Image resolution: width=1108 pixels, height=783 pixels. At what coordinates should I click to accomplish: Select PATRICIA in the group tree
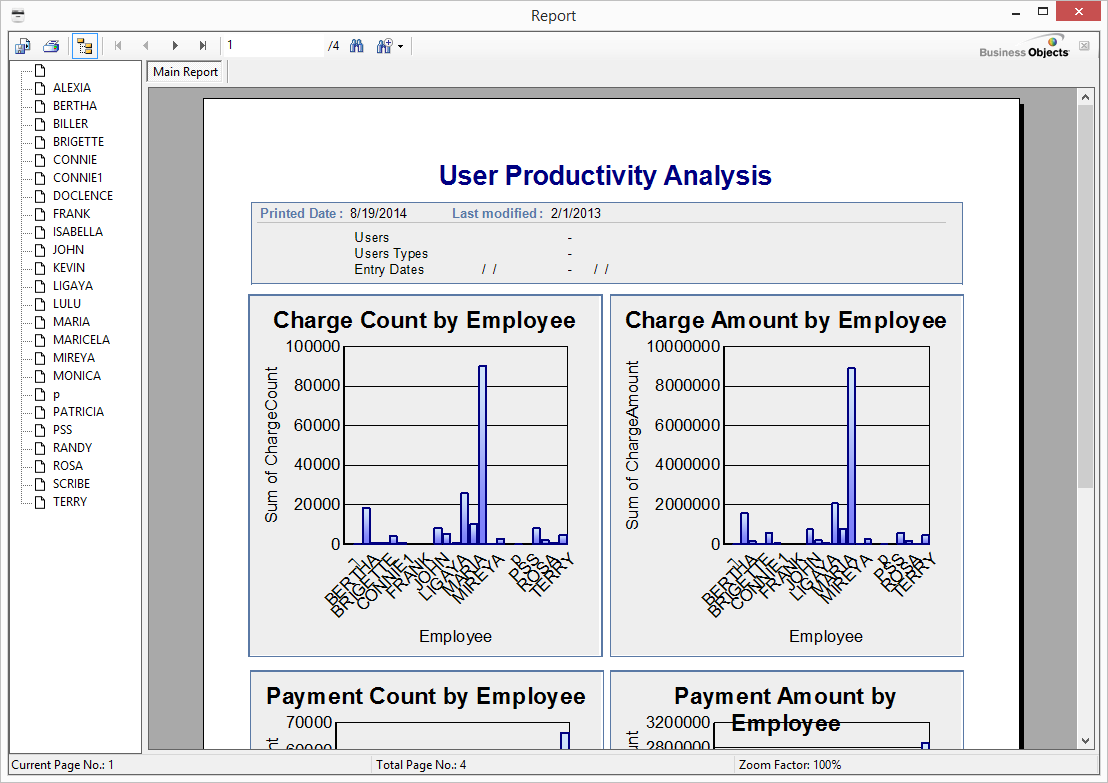(78, 412)
